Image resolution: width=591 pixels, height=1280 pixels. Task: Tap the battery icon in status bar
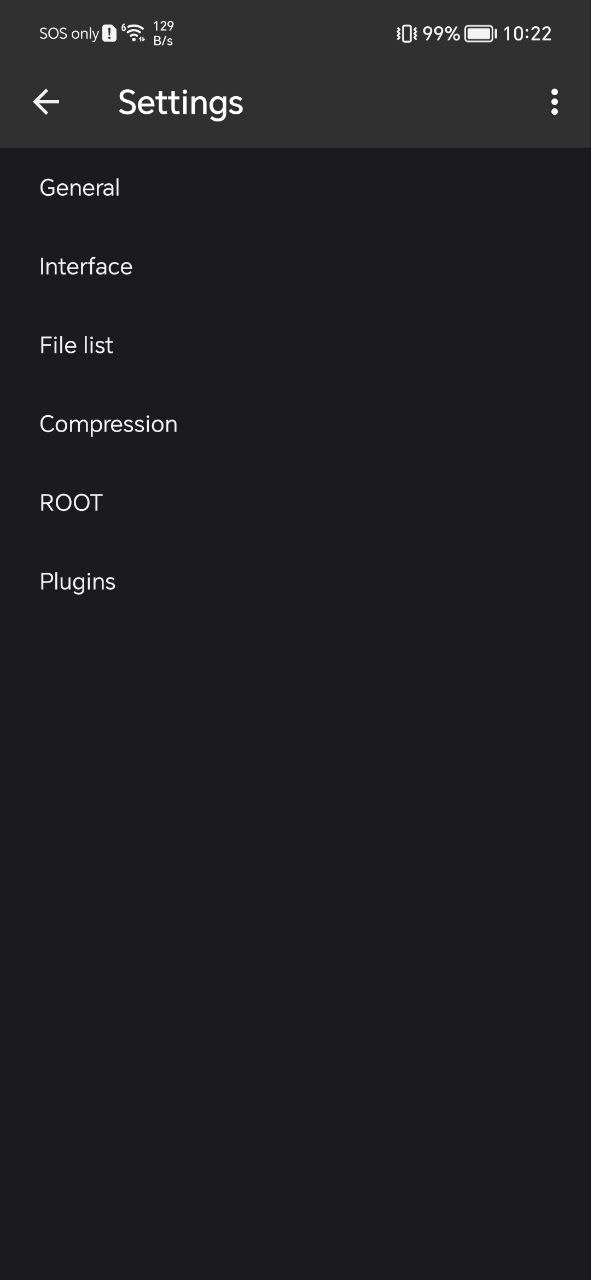[x=480, y=34]
